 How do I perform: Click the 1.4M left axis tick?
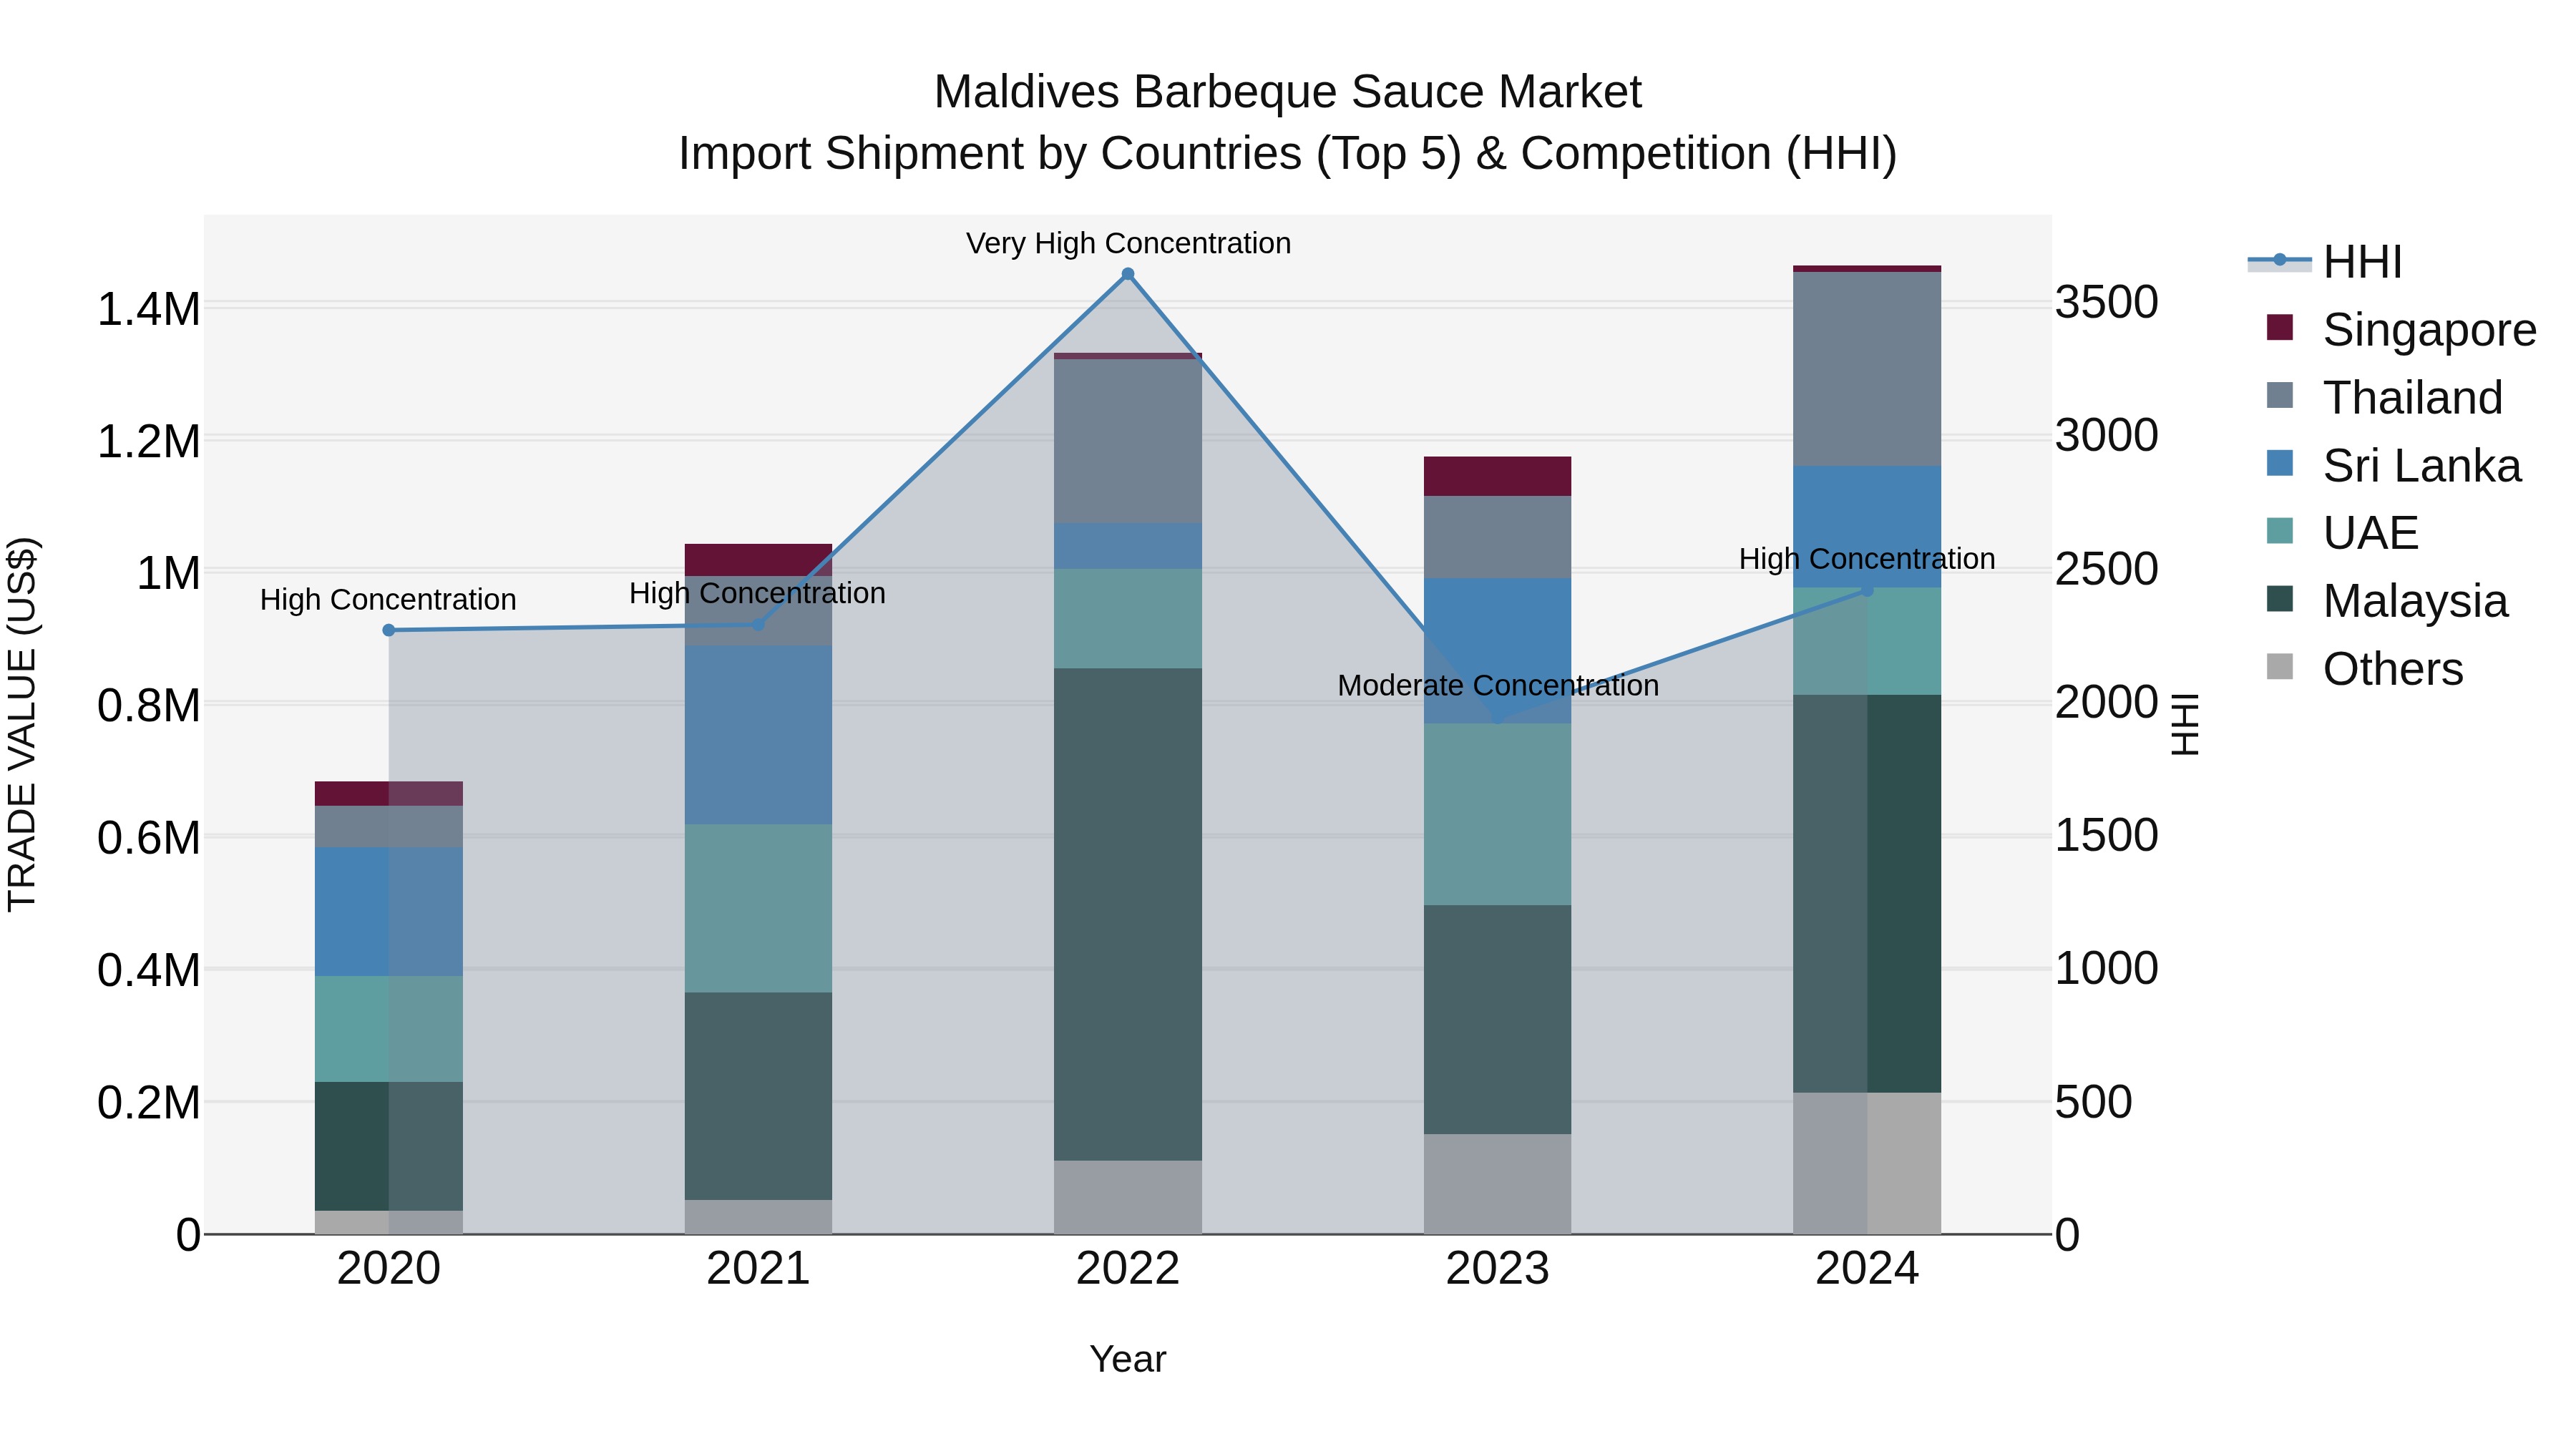149,309
